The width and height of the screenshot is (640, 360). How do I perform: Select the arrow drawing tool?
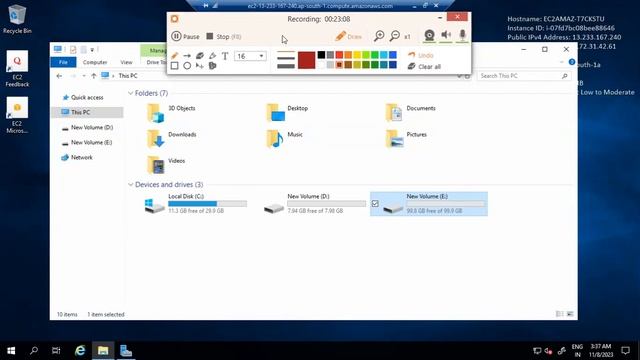point(187,56)
